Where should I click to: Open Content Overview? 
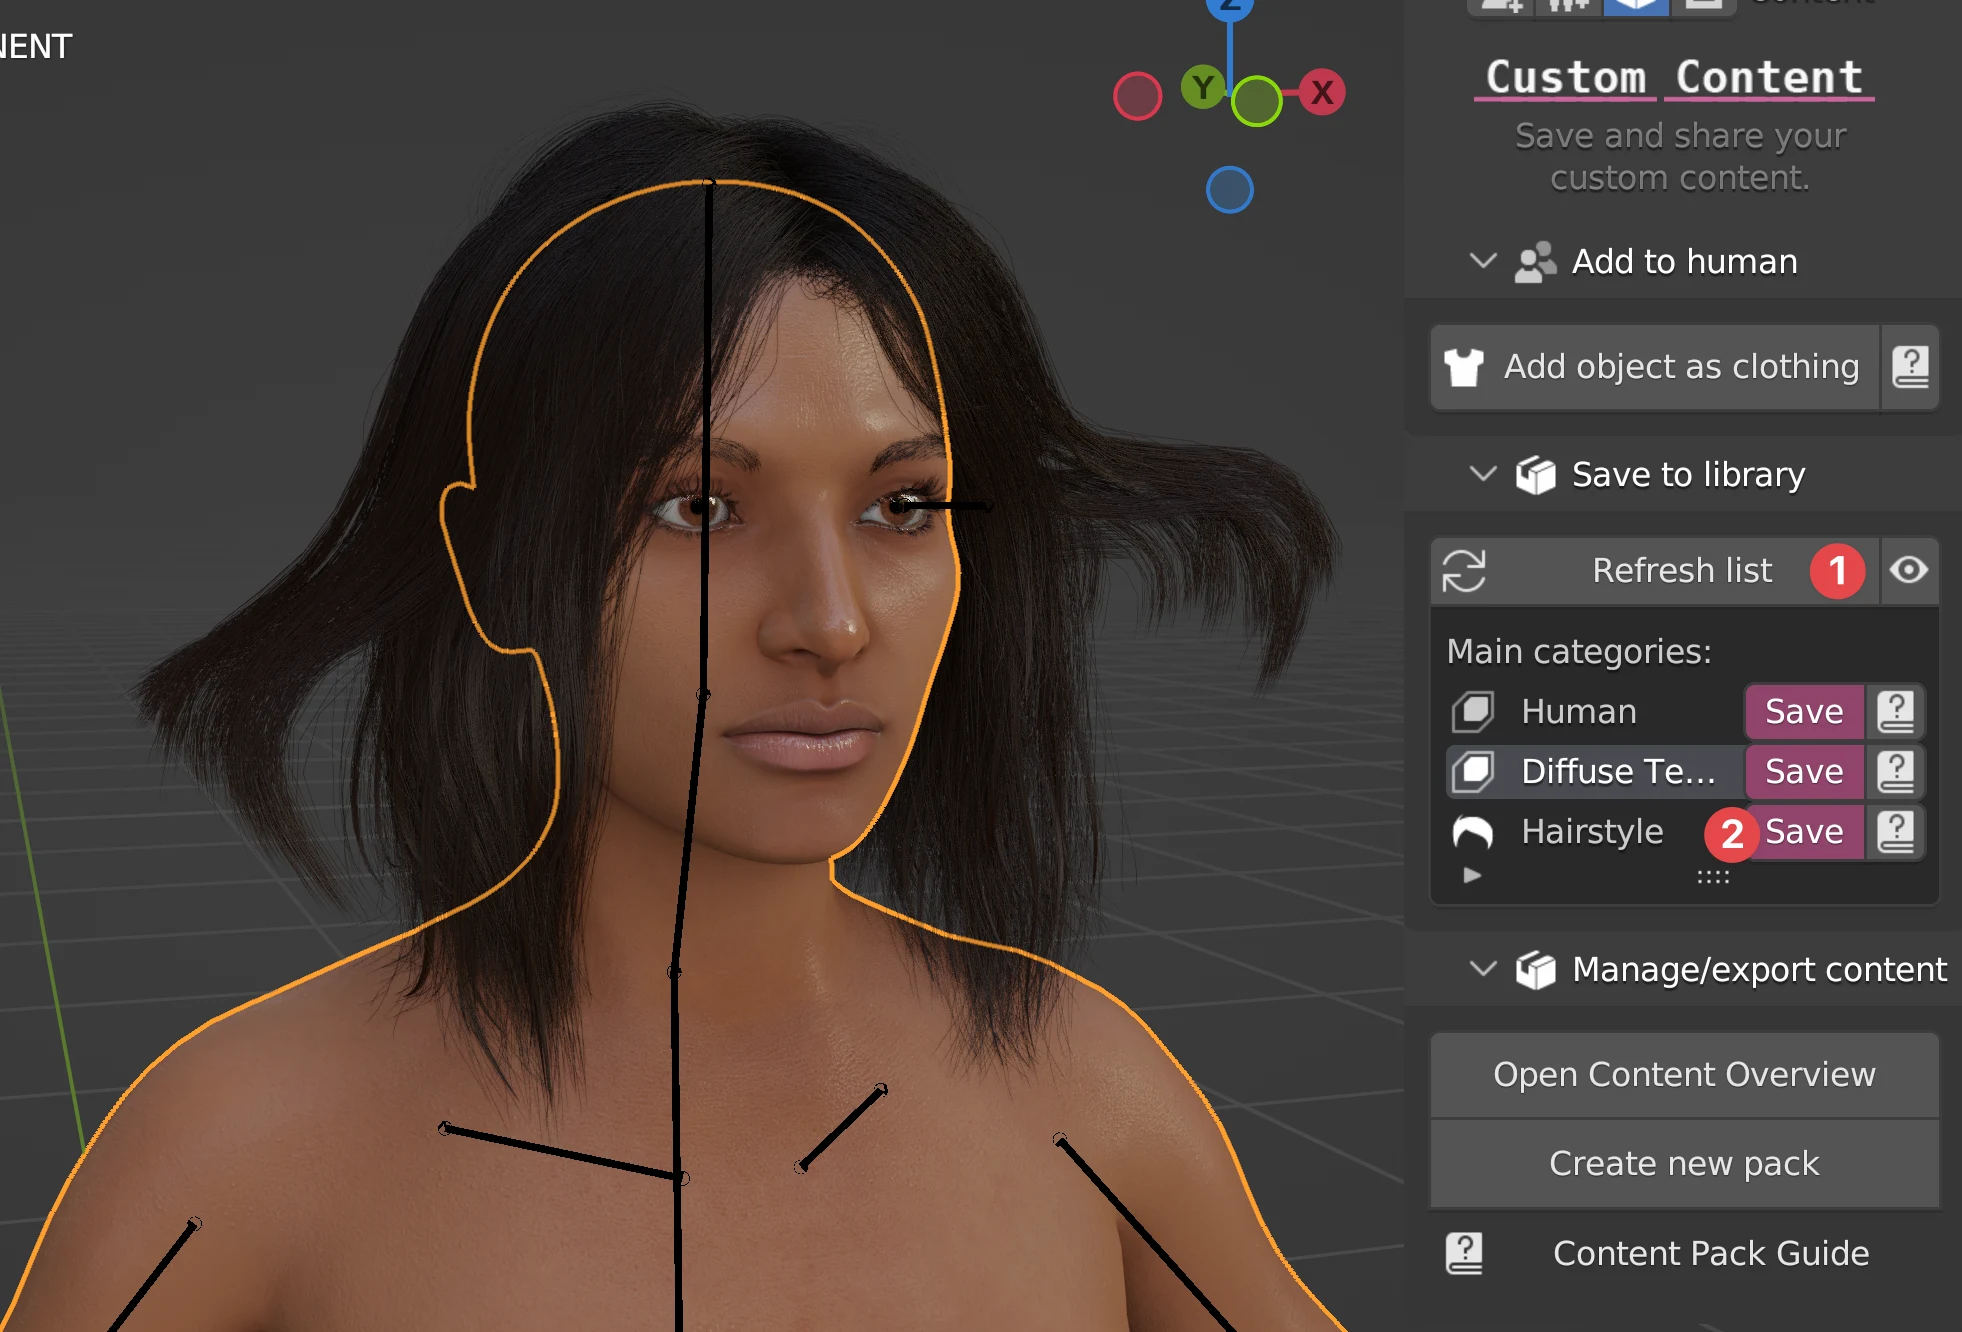tap(1684, 1075)
